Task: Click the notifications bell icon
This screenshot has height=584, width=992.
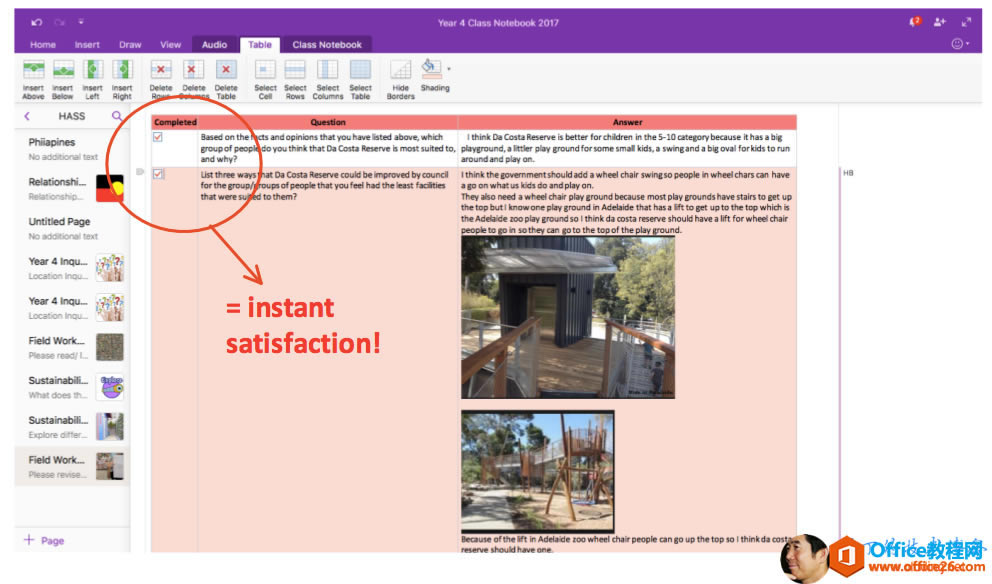Action: 911,21
